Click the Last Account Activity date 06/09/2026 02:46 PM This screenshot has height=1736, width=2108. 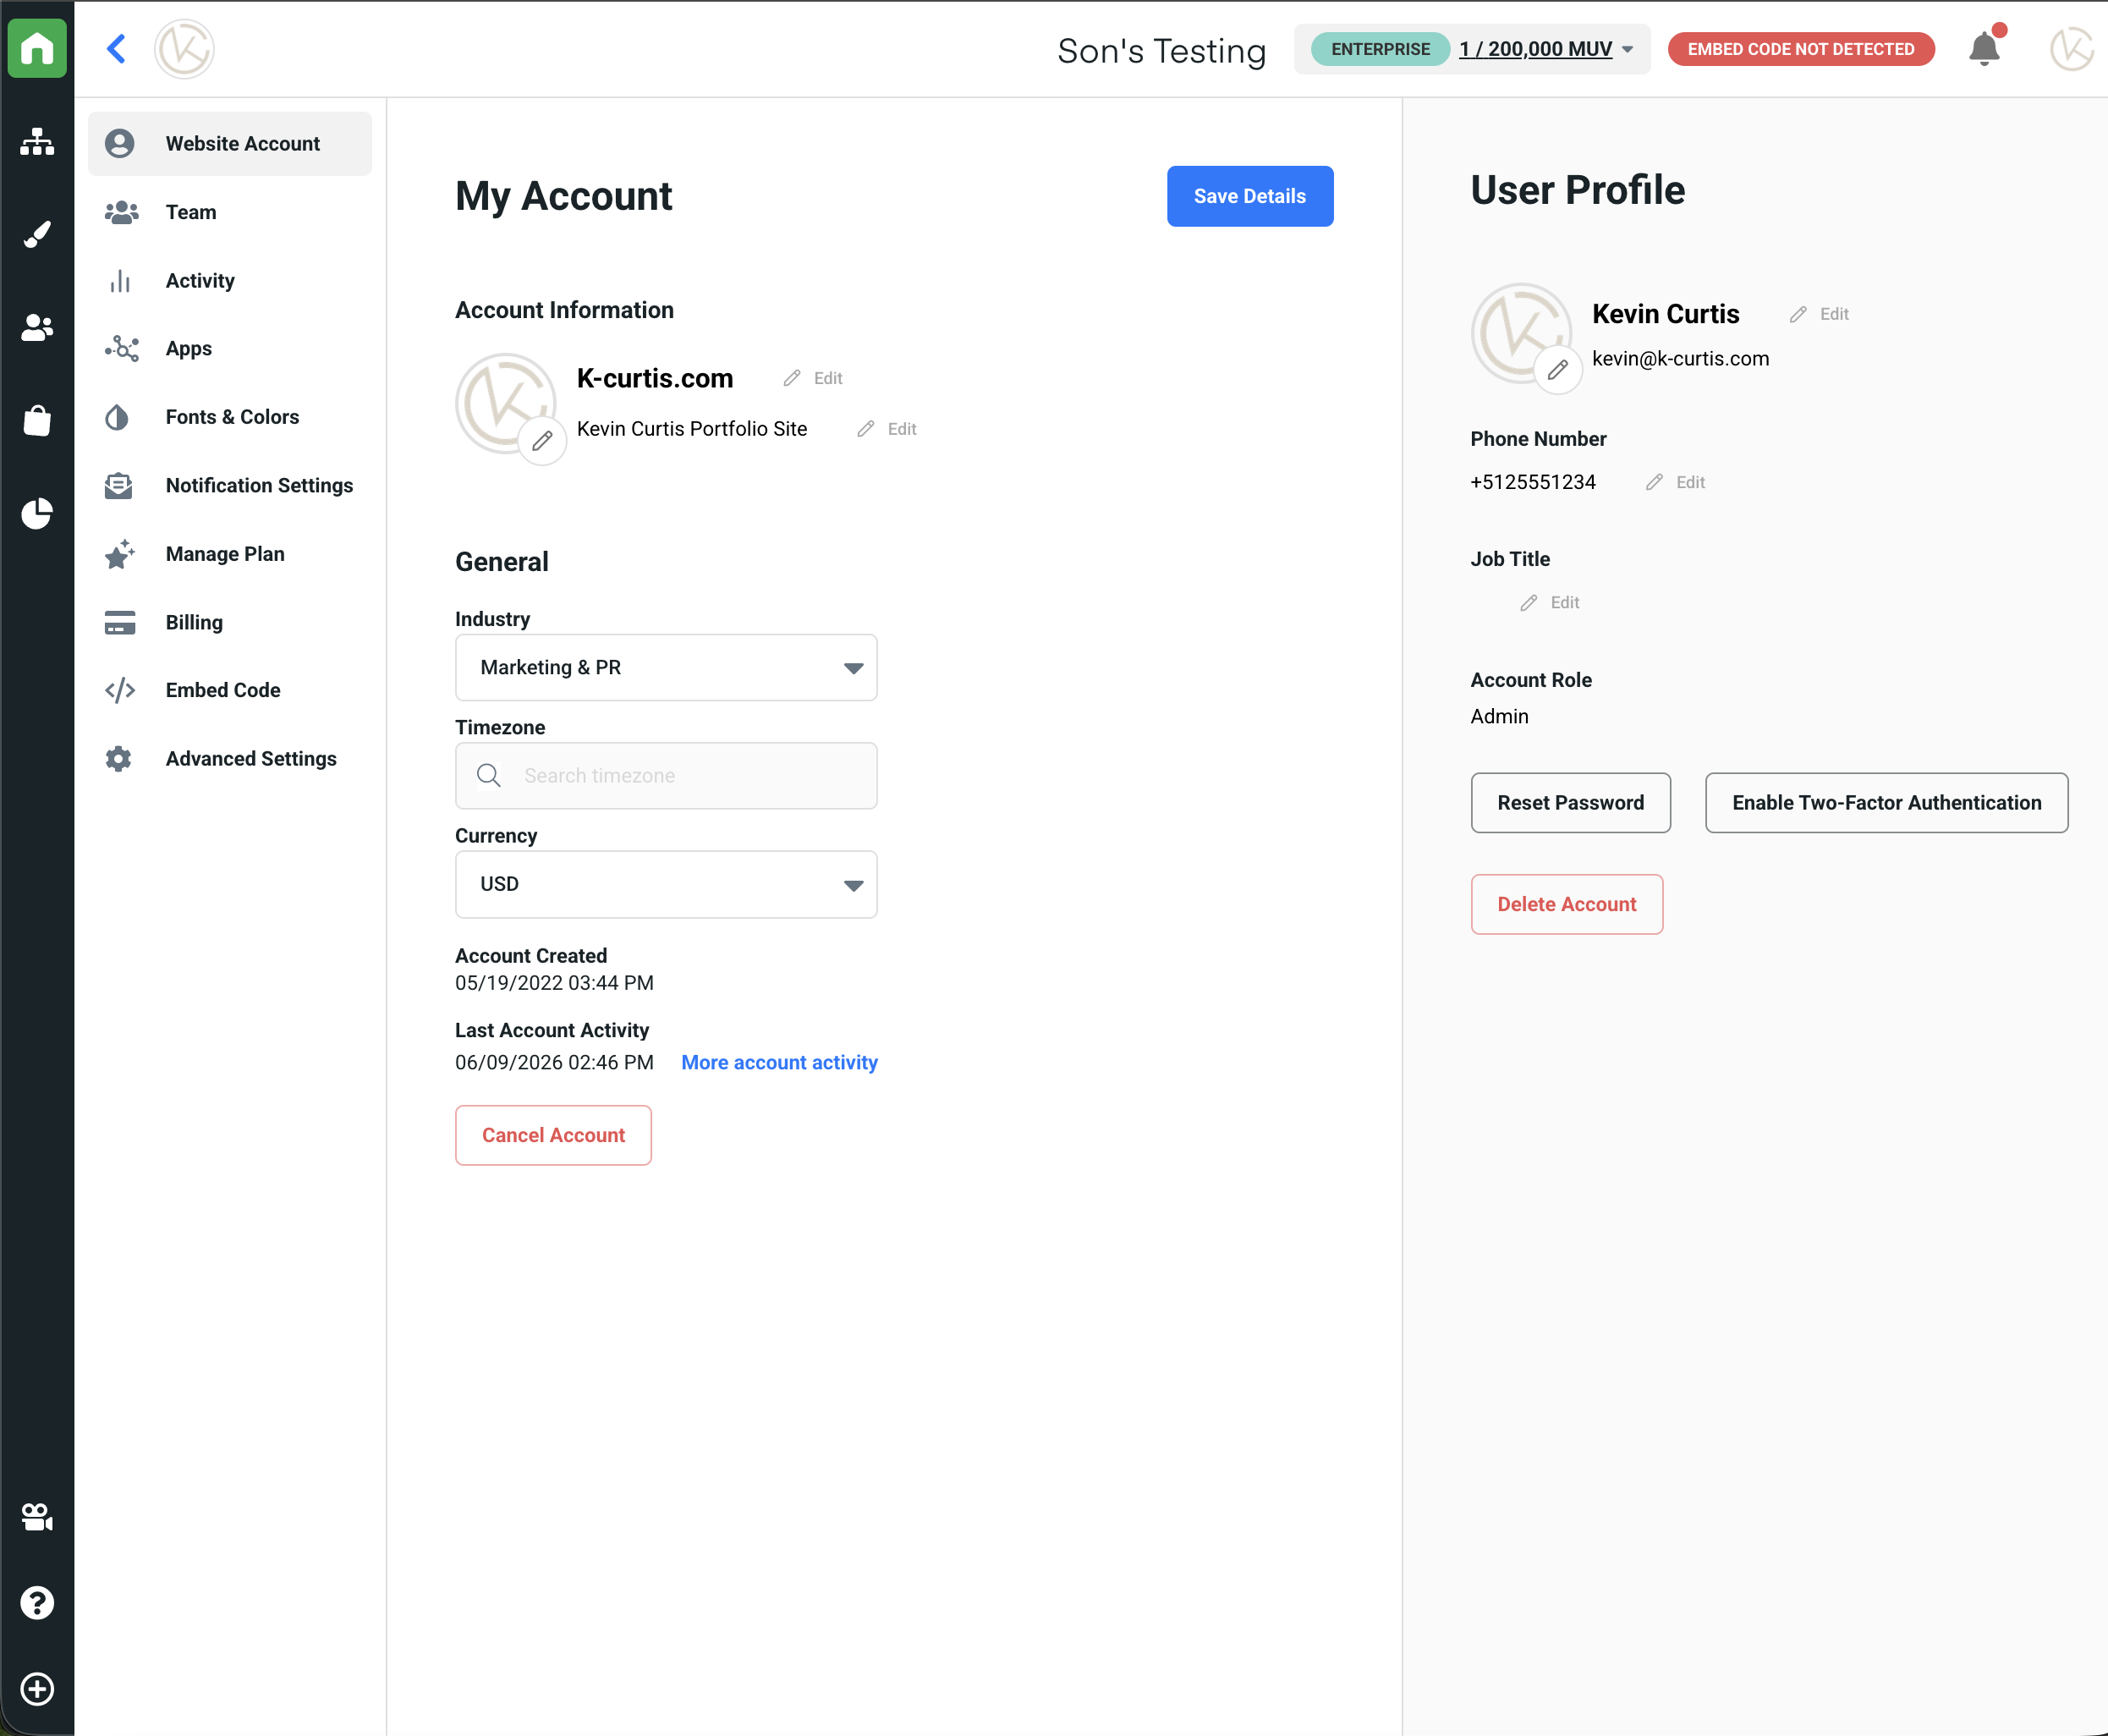[554, 1063]
